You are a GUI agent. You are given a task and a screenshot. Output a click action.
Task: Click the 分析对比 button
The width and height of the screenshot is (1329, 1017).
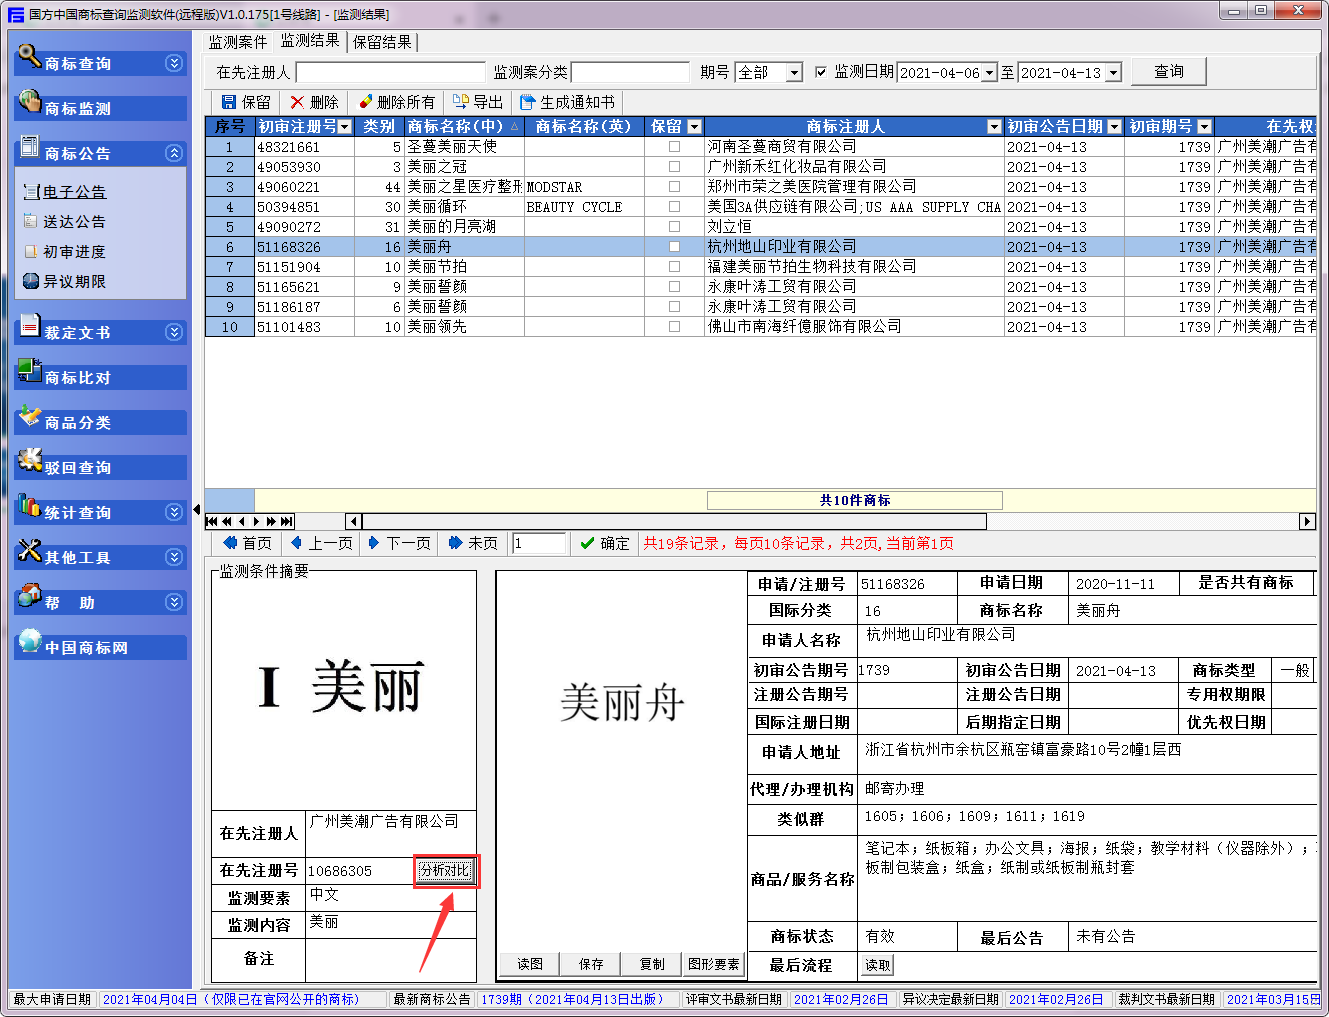[x=445, y=870]
